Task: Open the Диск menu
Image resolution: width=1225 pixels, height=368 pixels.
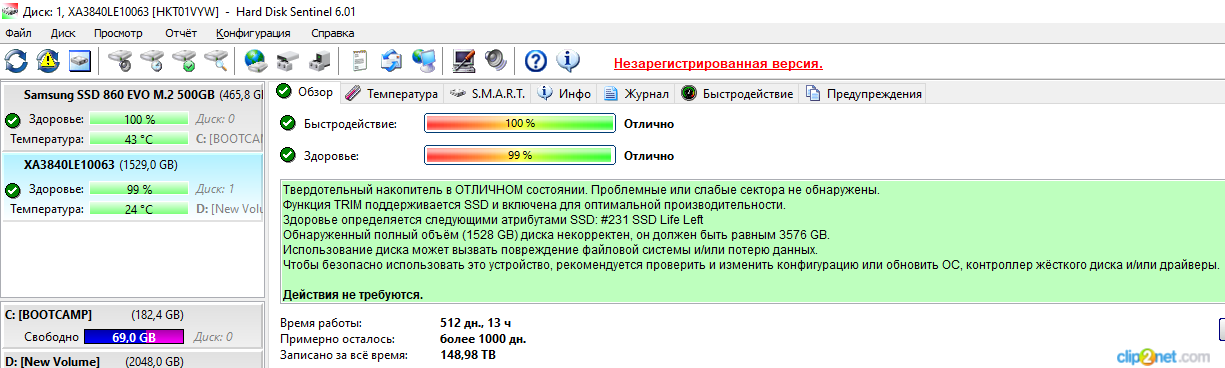Action: coord(63,33)
